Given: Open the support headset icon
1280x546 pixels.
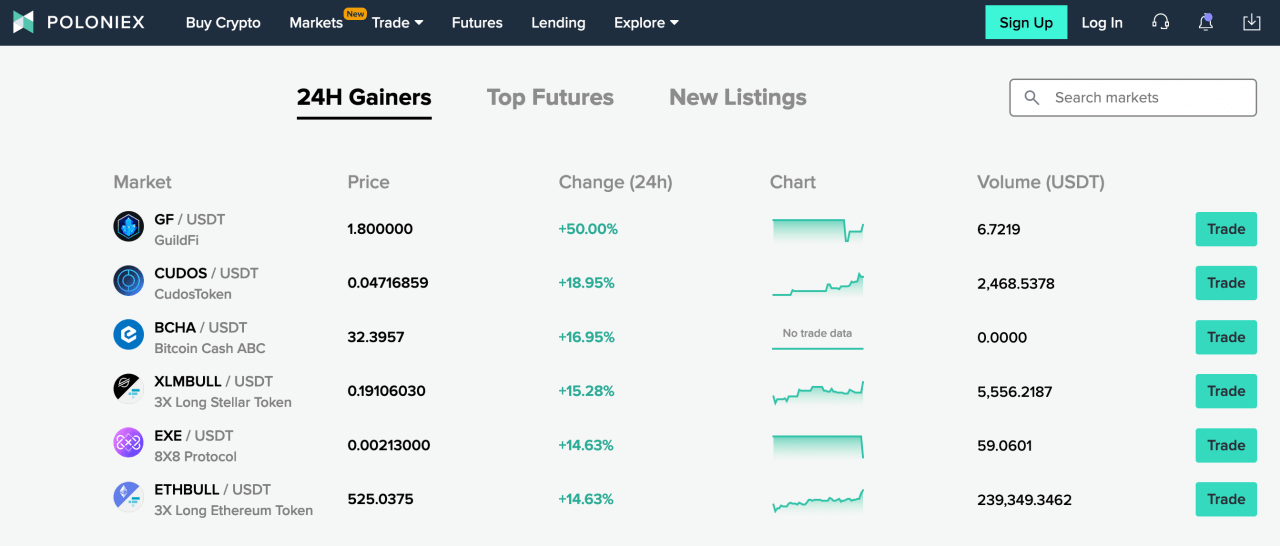Looking at the screenshot, I should (1160, 22).
